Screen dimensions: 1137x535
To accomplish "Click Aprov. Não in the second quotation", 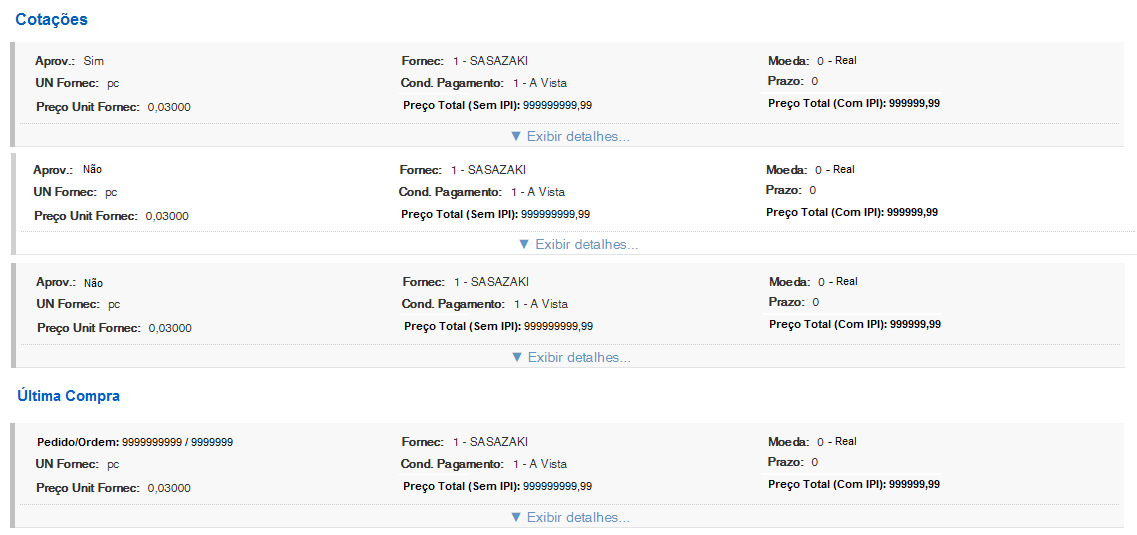I will click(92, 170).
